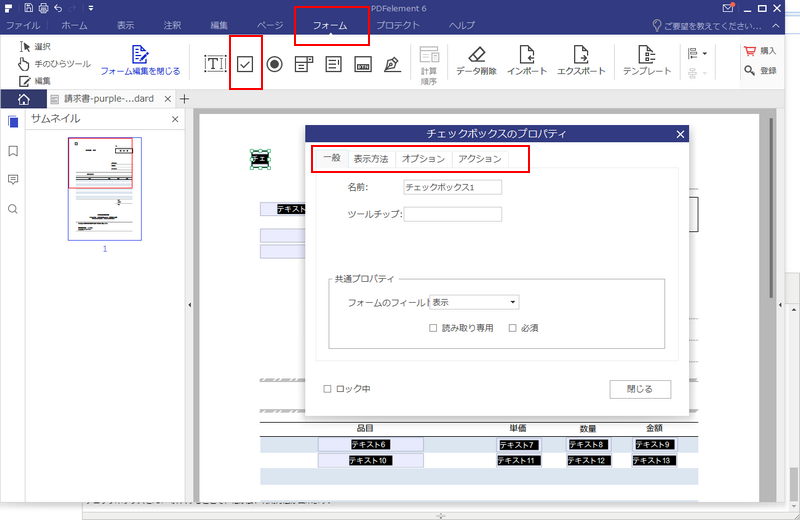The height and width of the screenshot is (520, 800).
Task: Select the list box form tool
Action: (334, 64)
